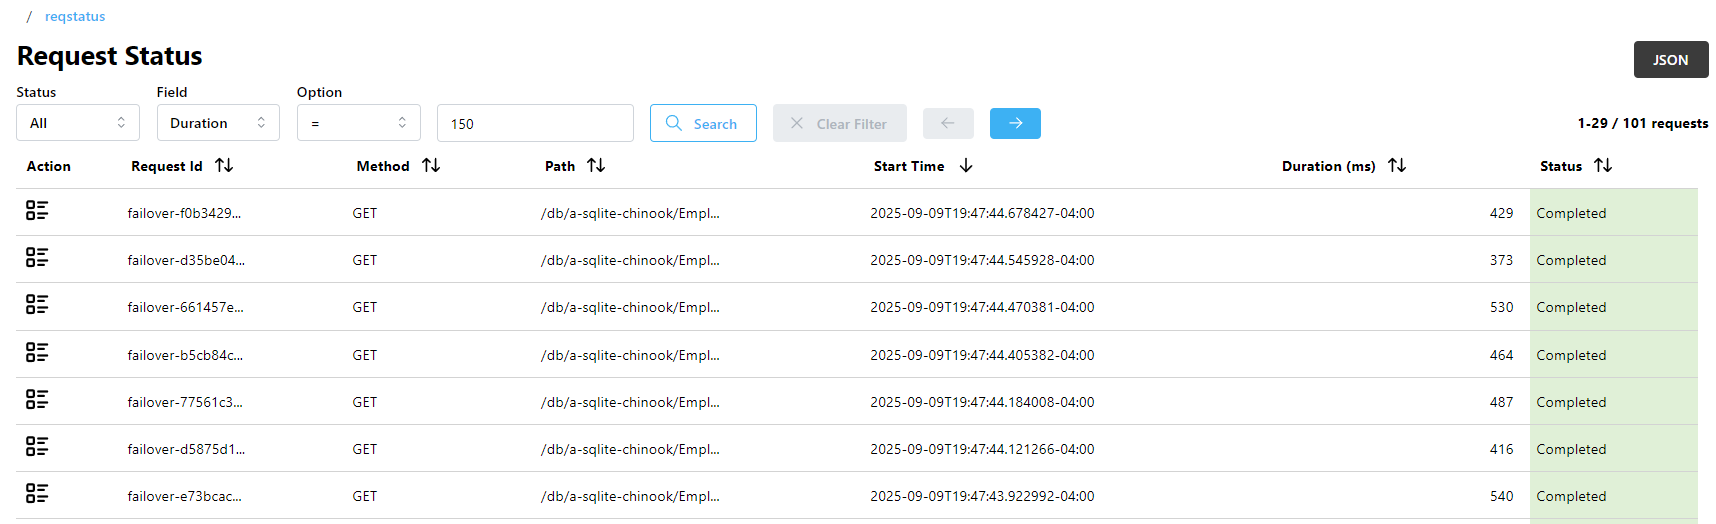Sort by Start Time column arrow
The height and width of the screenshot is (524, 1716).
(x=965, y=166)
